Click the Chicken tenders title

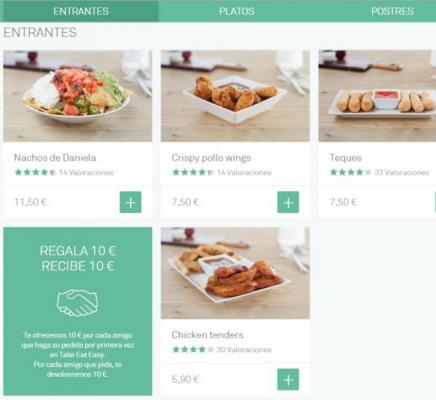[207, 335]
